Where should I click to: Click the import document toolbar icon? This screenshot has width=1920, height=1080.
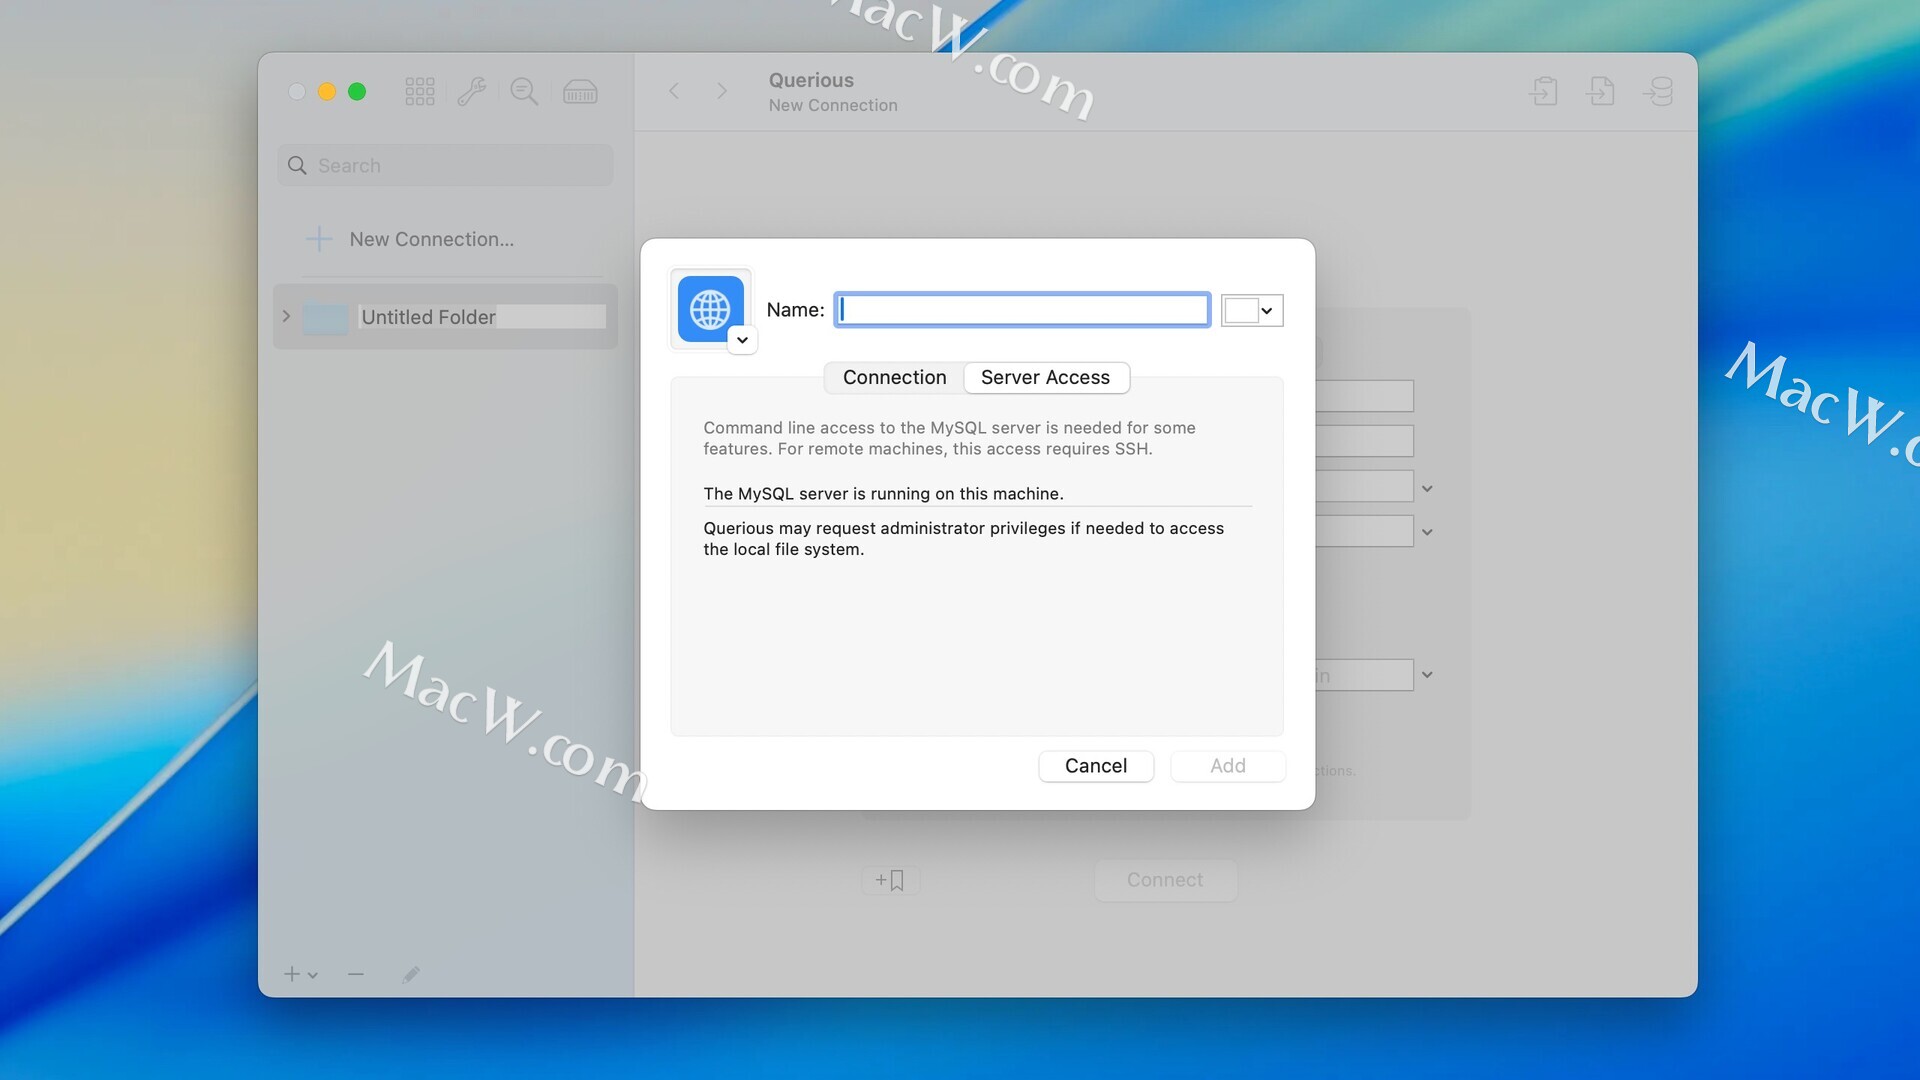pos(1544,91)
